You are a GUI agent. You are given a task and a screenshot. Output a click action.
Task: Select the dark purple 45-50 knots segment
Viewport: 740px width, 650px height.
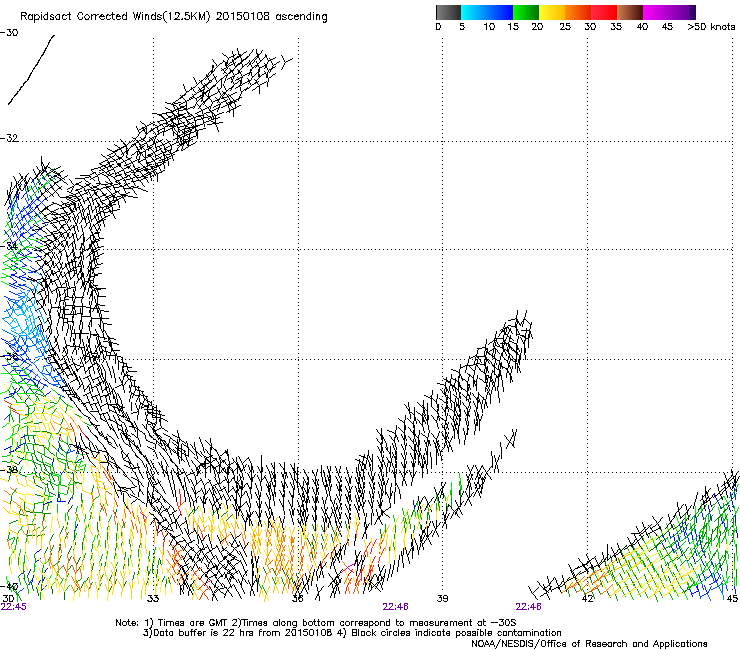click(682, 12)
